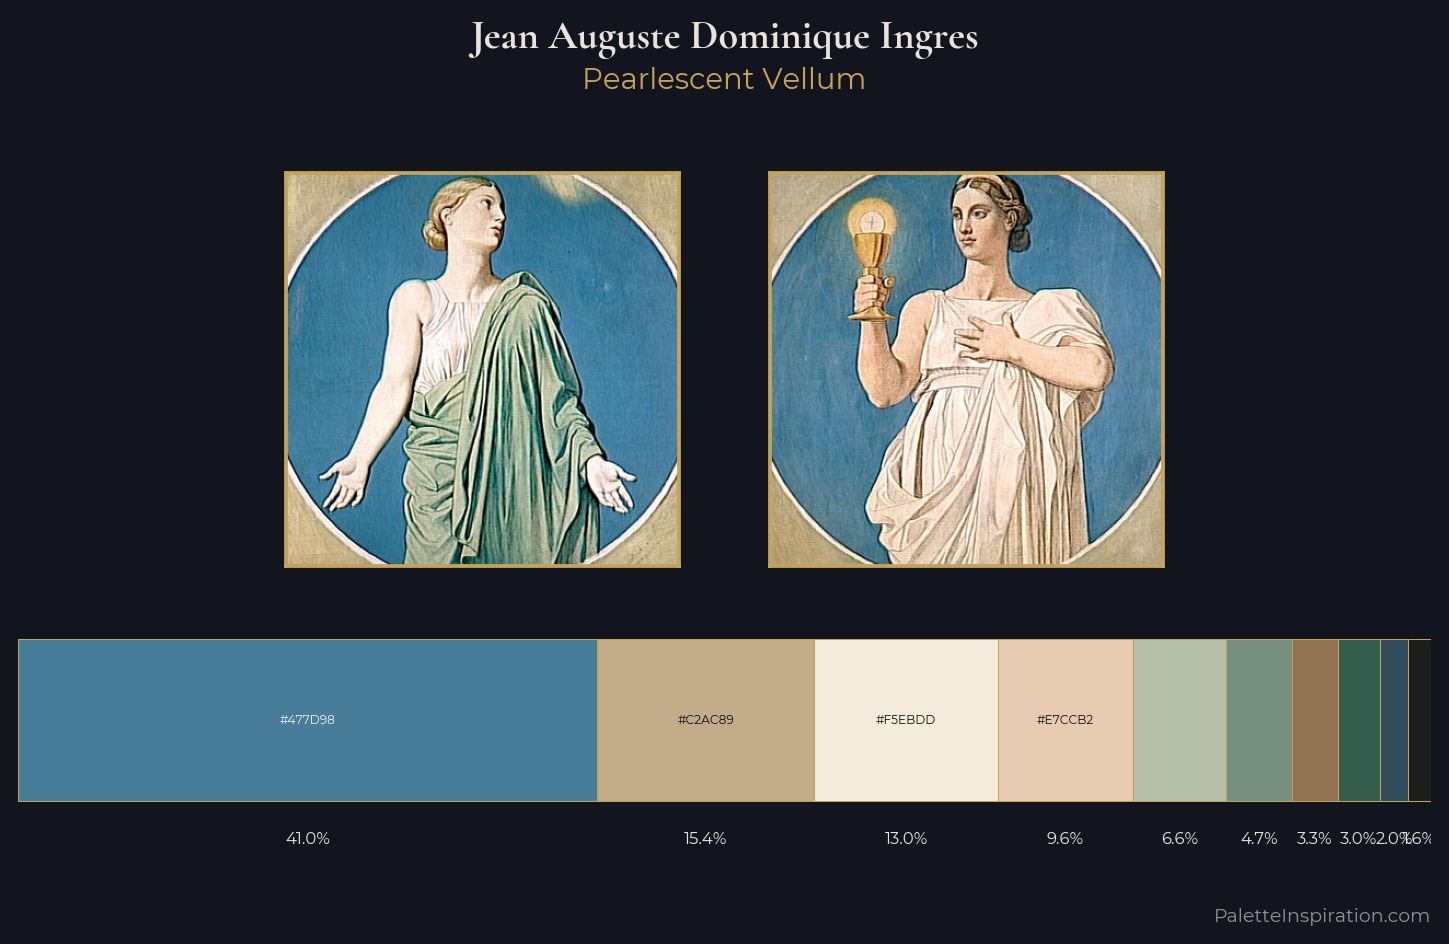
Task: Click the 41.0% percentage label
Action: coord(308,838)
